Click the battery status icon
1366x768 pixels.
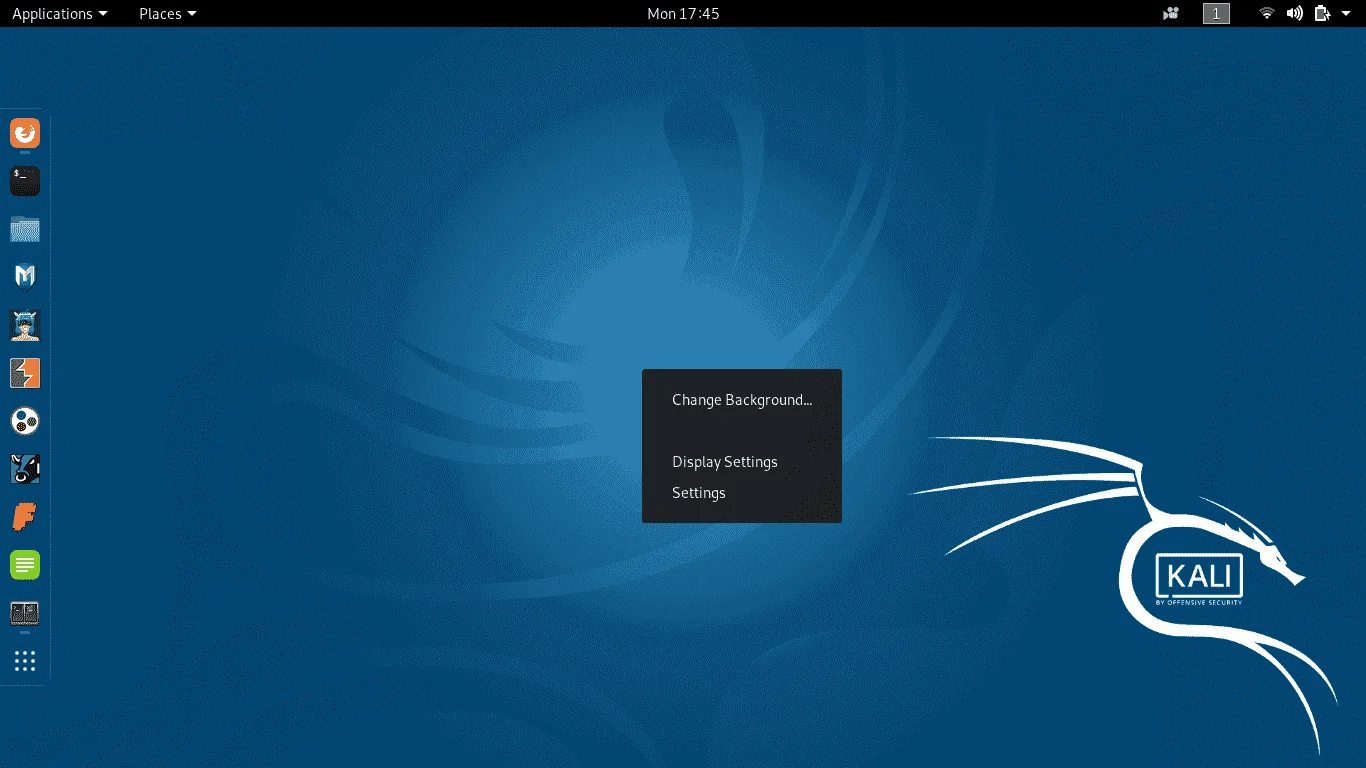tap(1323, 14)
